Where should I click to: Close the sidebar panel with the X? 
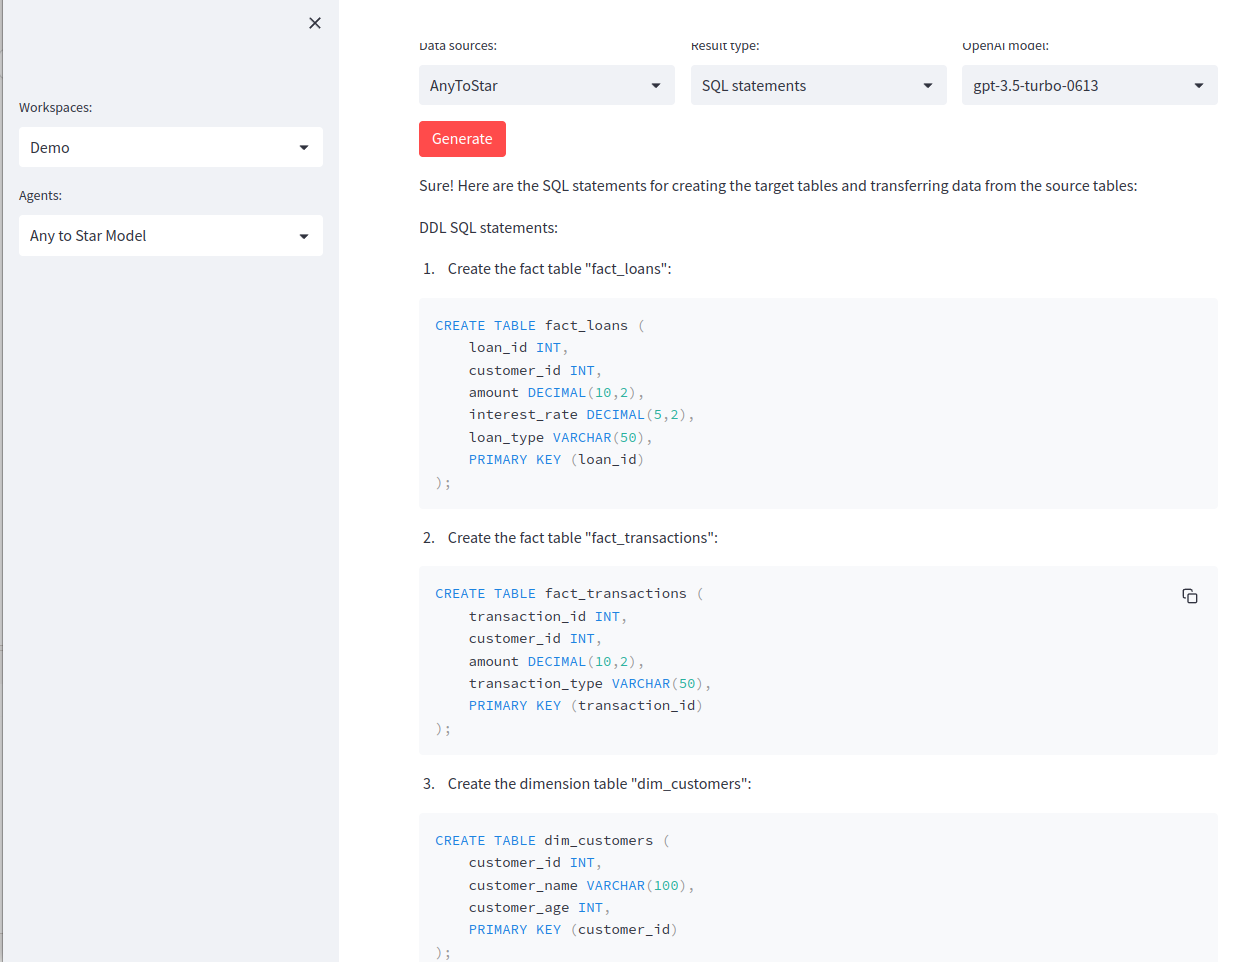(314, 22)
